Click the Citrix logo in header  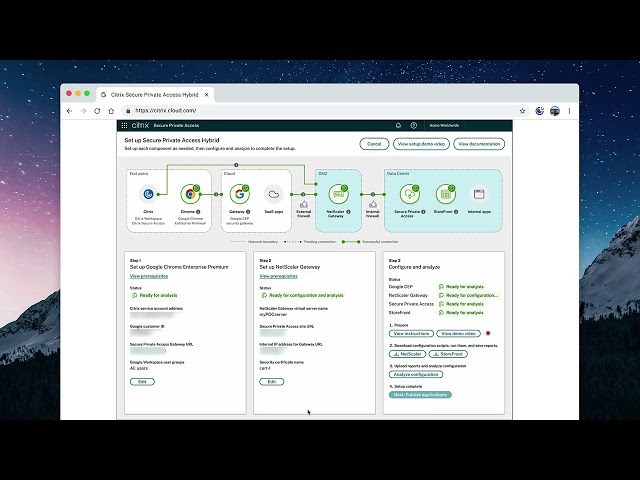(140, 125)
